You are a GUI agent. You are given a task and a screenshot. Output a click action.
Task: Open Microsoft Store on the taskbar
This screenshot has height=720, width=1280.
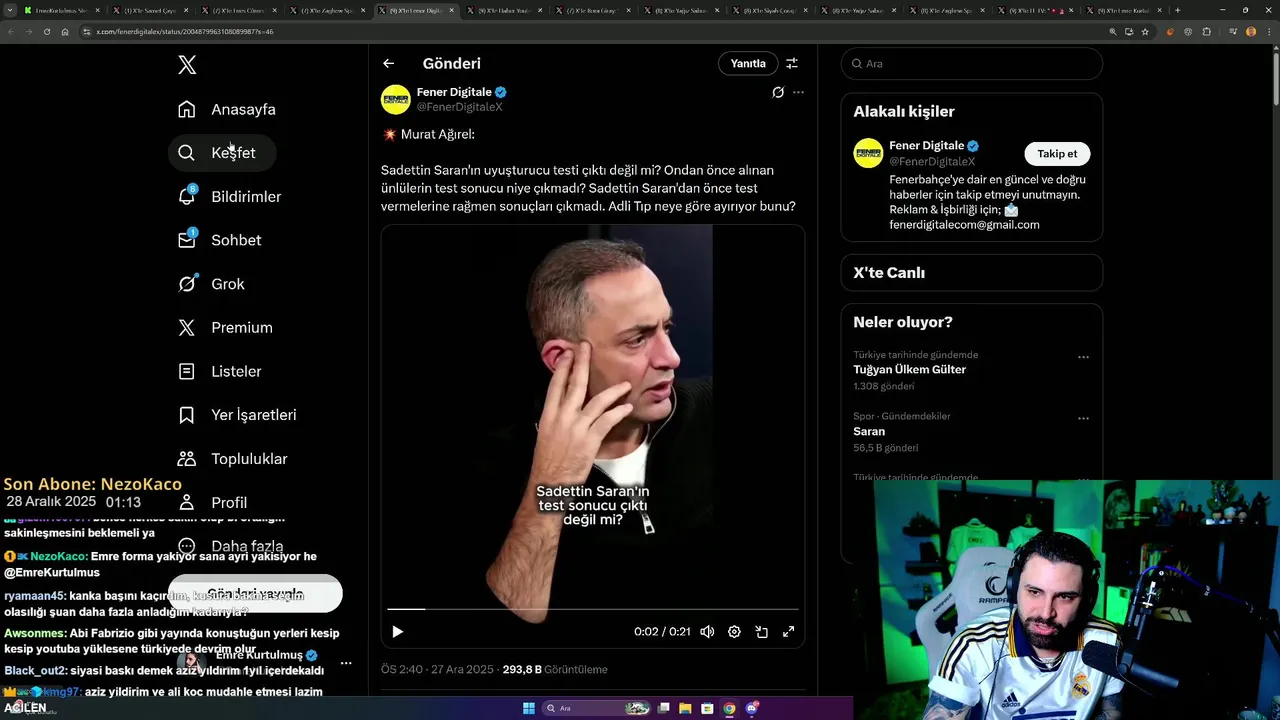tap(708, 708)
